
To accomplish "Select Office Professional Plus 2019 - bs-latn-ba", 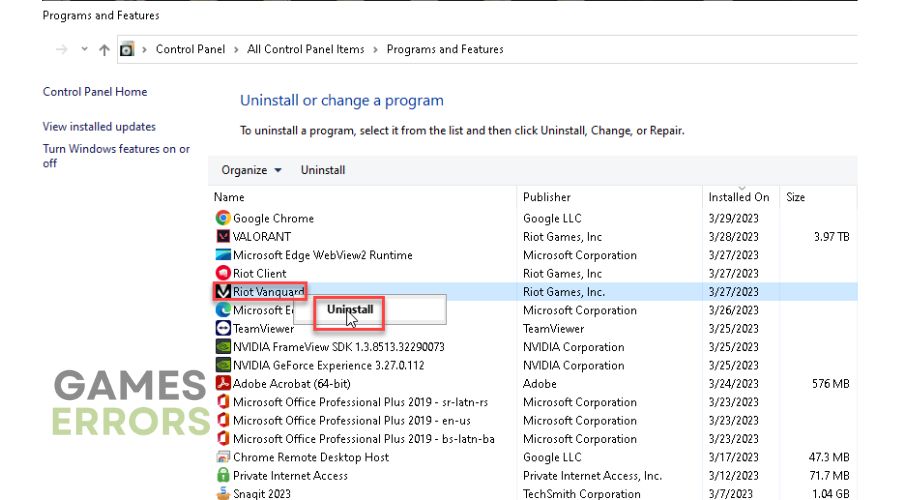I will pos(363,439).
